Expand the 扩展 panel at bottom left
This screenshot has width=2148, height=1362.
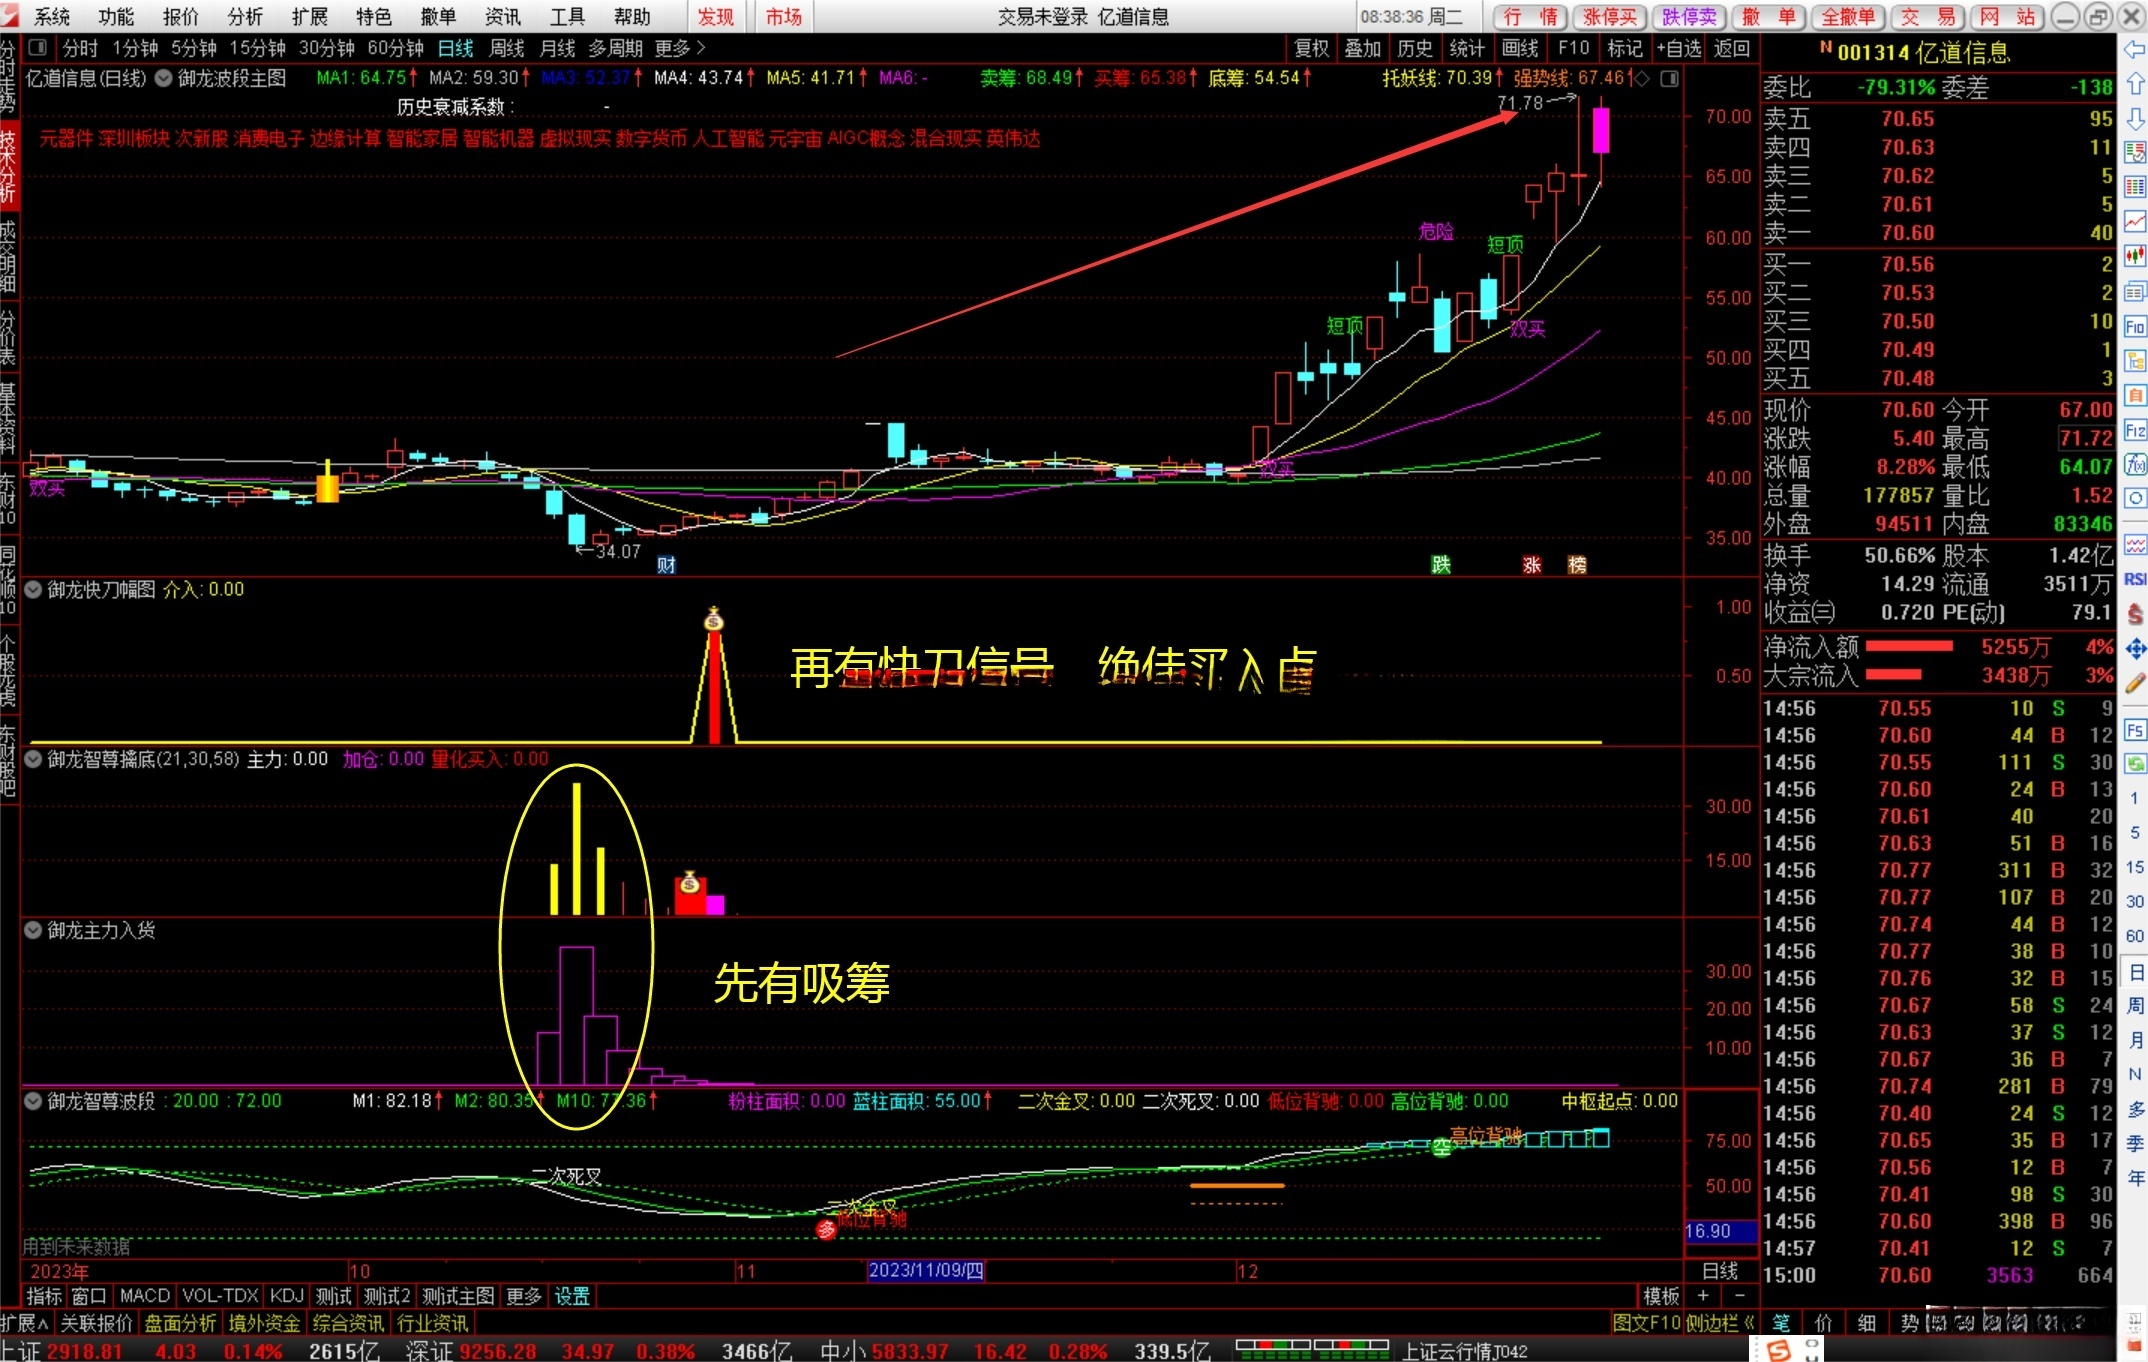click(x=24, y=1323)
